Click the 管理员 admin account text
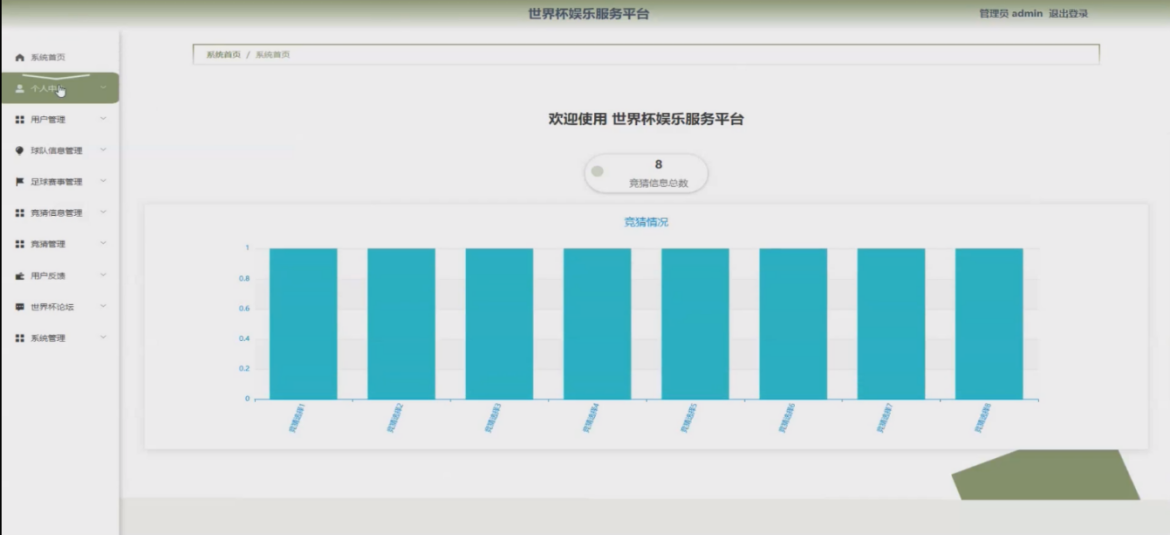 [x=1010, y=13]
